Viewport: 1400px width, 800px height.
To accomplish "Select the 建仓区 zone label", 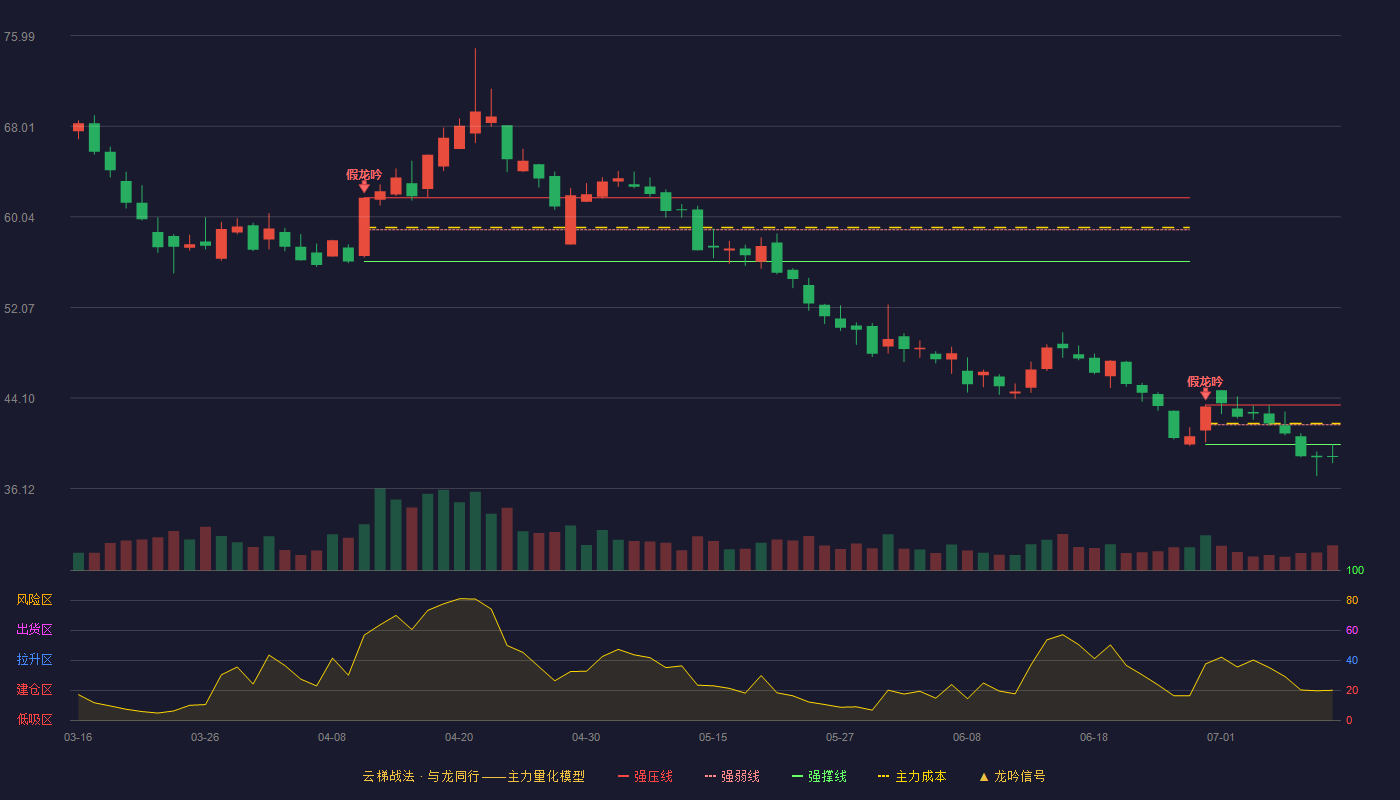I will (34, 690).
